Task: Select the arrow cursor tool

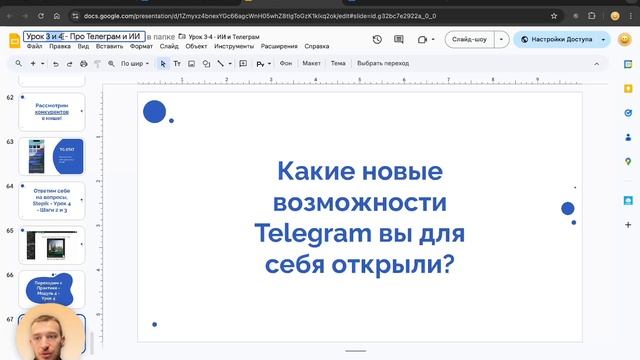Action: tap(163, 64)
